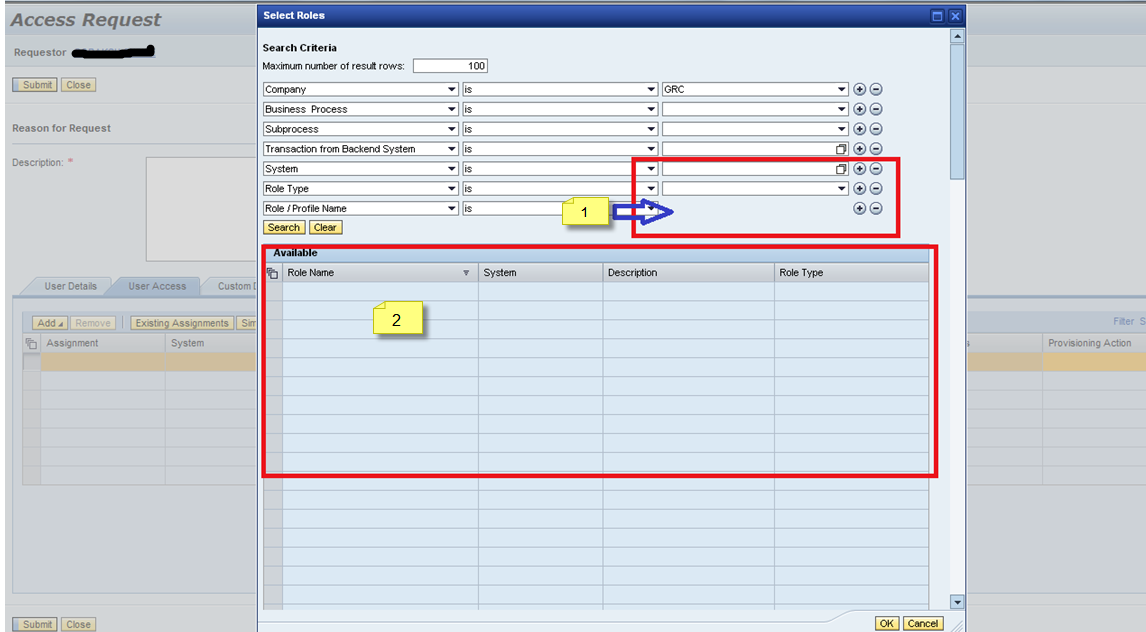This screenshot has width=1146, height=632.
Task: Open Role Name column sort menu
Action: click(466, 273)
